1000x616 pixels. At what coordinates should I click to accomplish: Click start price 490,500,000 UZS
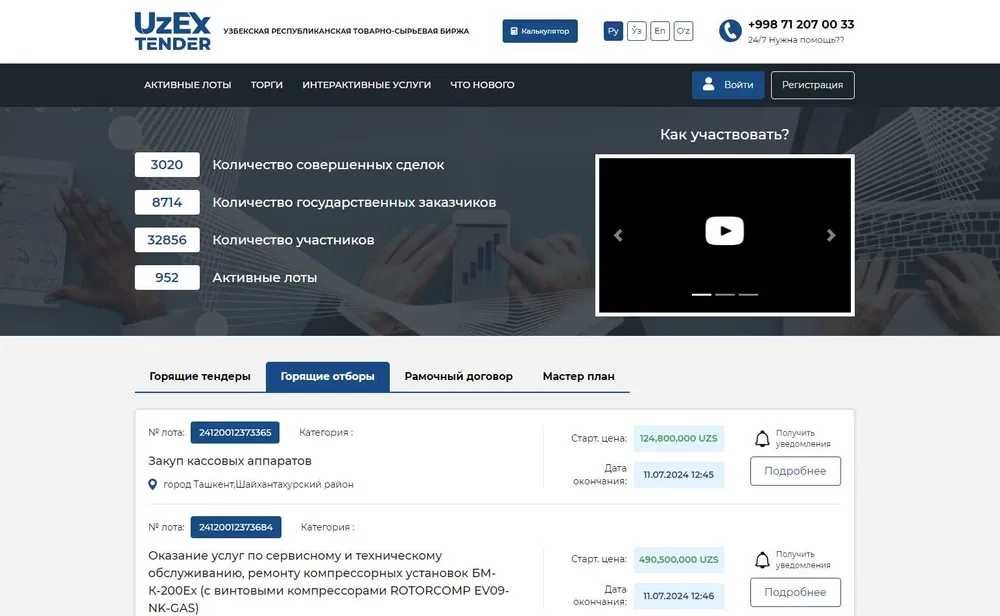point(679,559)
